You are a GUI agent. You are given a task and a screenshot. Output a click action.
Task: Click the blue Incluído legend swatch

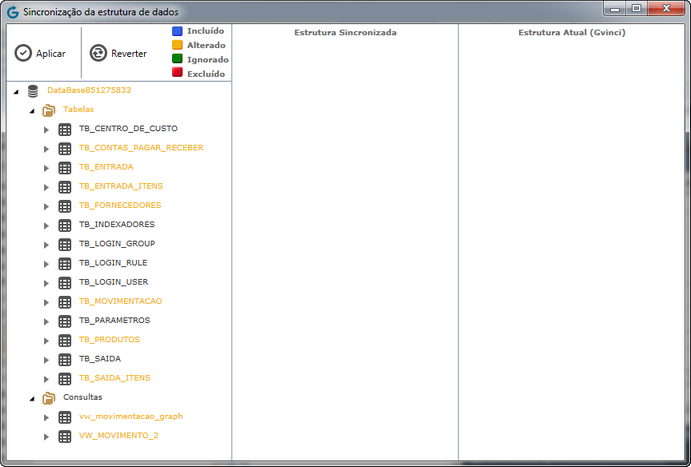pyautogui.click(x=177, y=31)
